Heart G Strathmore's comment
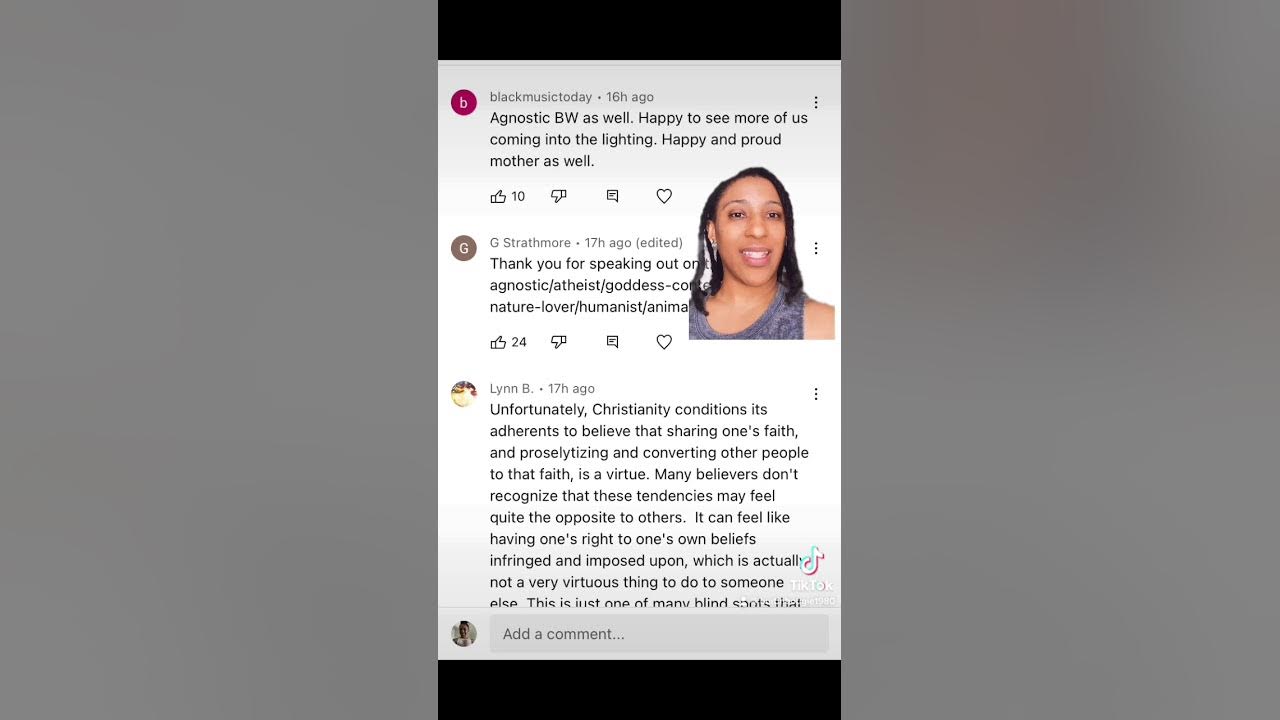The image size is (1280, 720). tap(664, 342)
